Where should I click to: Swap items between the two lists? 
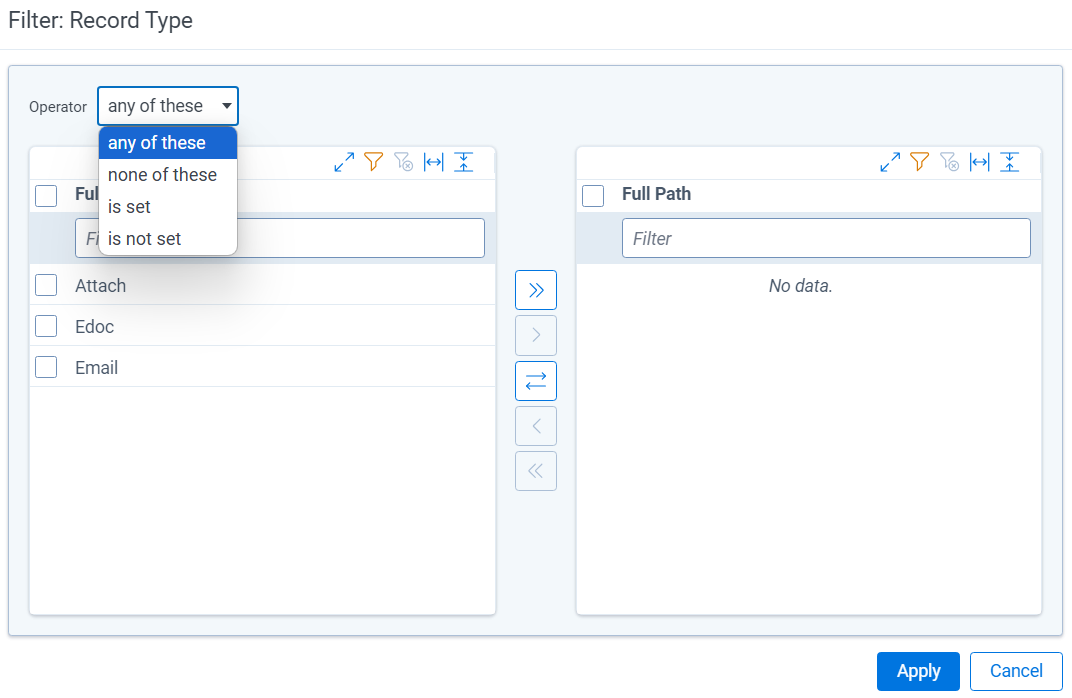point(536,381)
